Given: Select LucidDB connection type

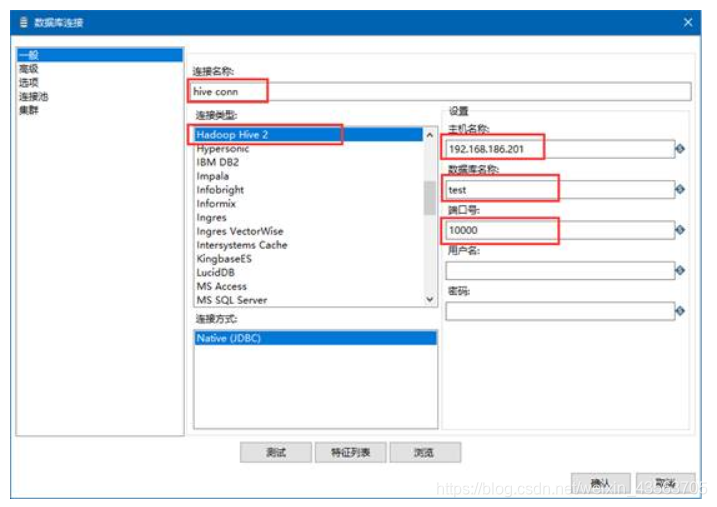Looking at the screenshot, I should click(x=215, y=272).
